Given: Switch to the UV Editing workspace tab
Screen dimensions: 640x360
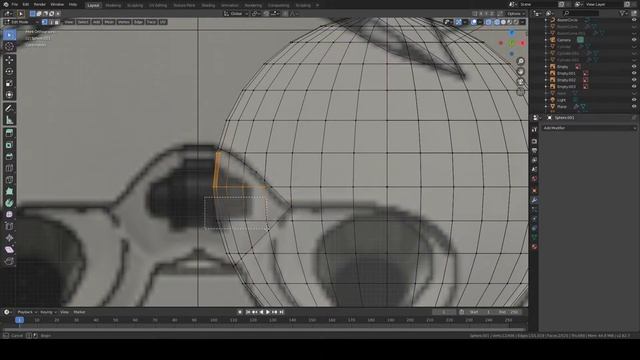Looking at the screenshot, I should [x=158, y=5].
